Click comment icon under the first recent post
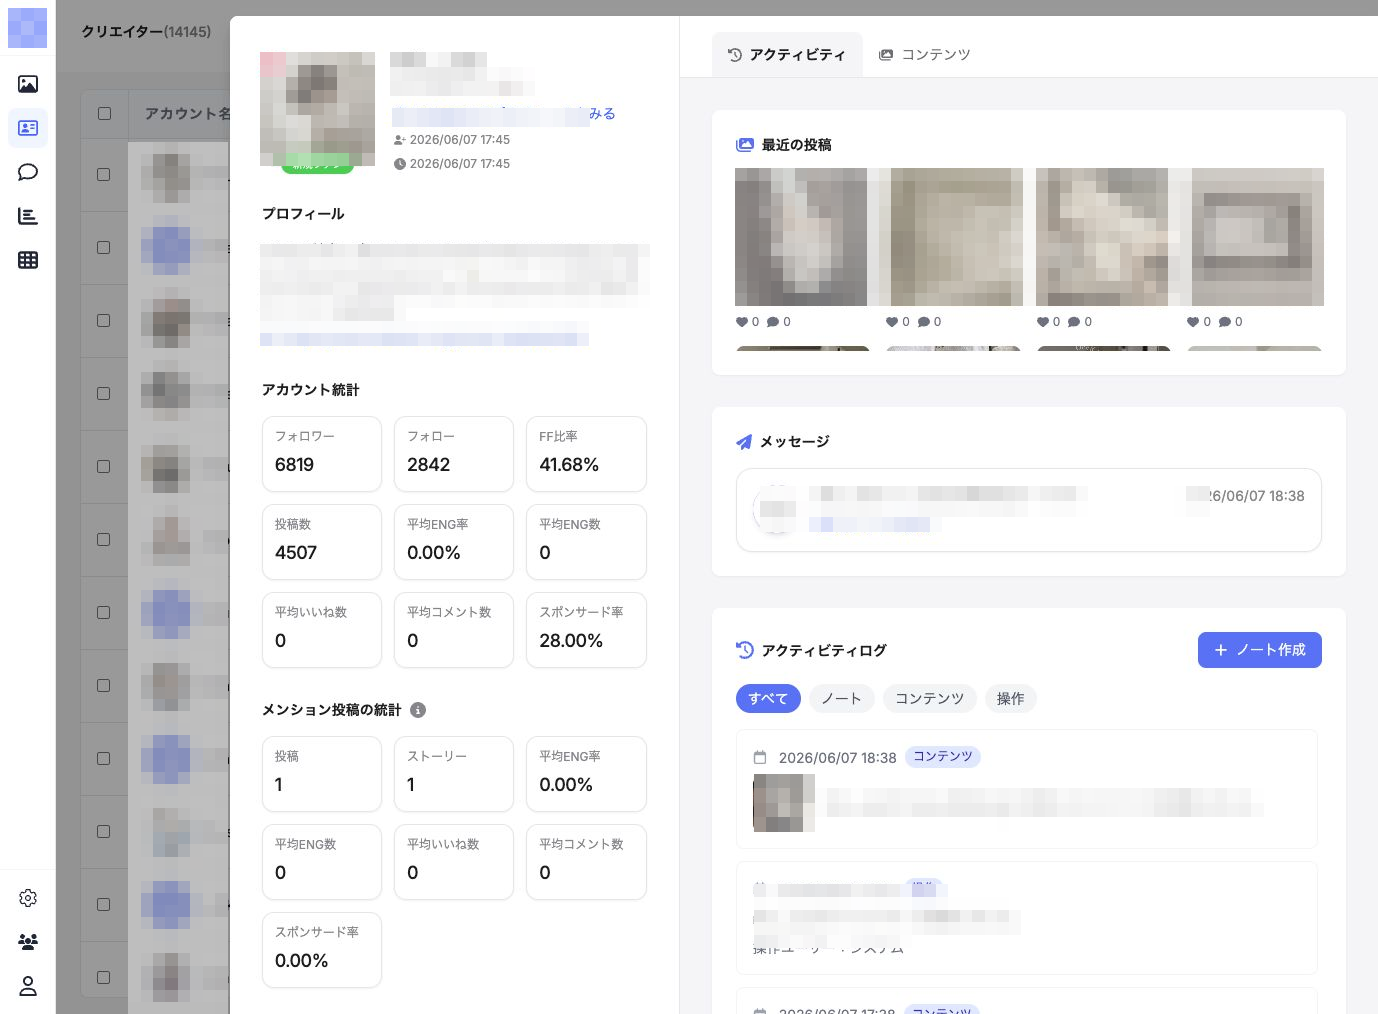 (x=772, y=322)
